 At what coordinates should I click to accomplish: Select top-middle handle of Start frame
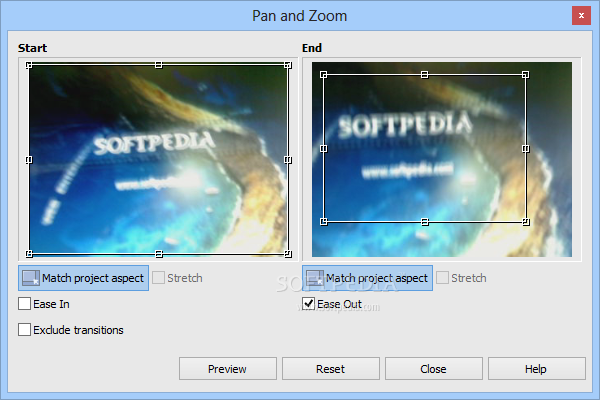click(158, 65)
